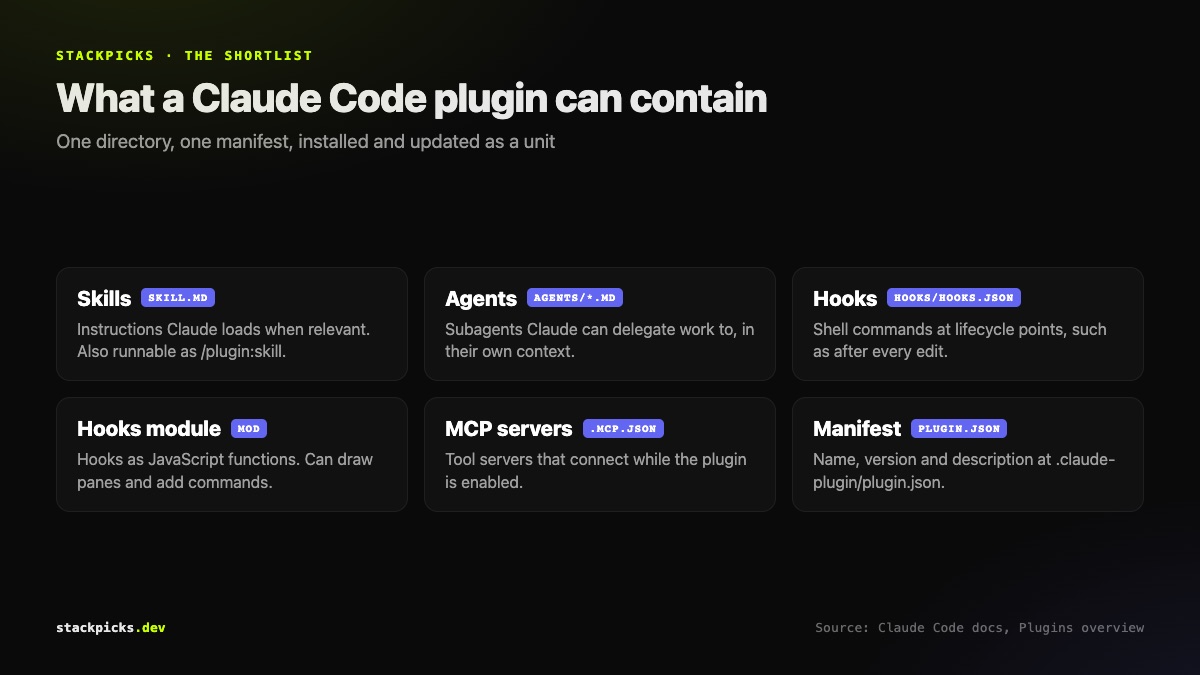Image resolution: width=1200 pixels, height=675 pixels.
Task: Click the HOOKS/HOOKS.JSON badge
Action: tap(954, 298)
